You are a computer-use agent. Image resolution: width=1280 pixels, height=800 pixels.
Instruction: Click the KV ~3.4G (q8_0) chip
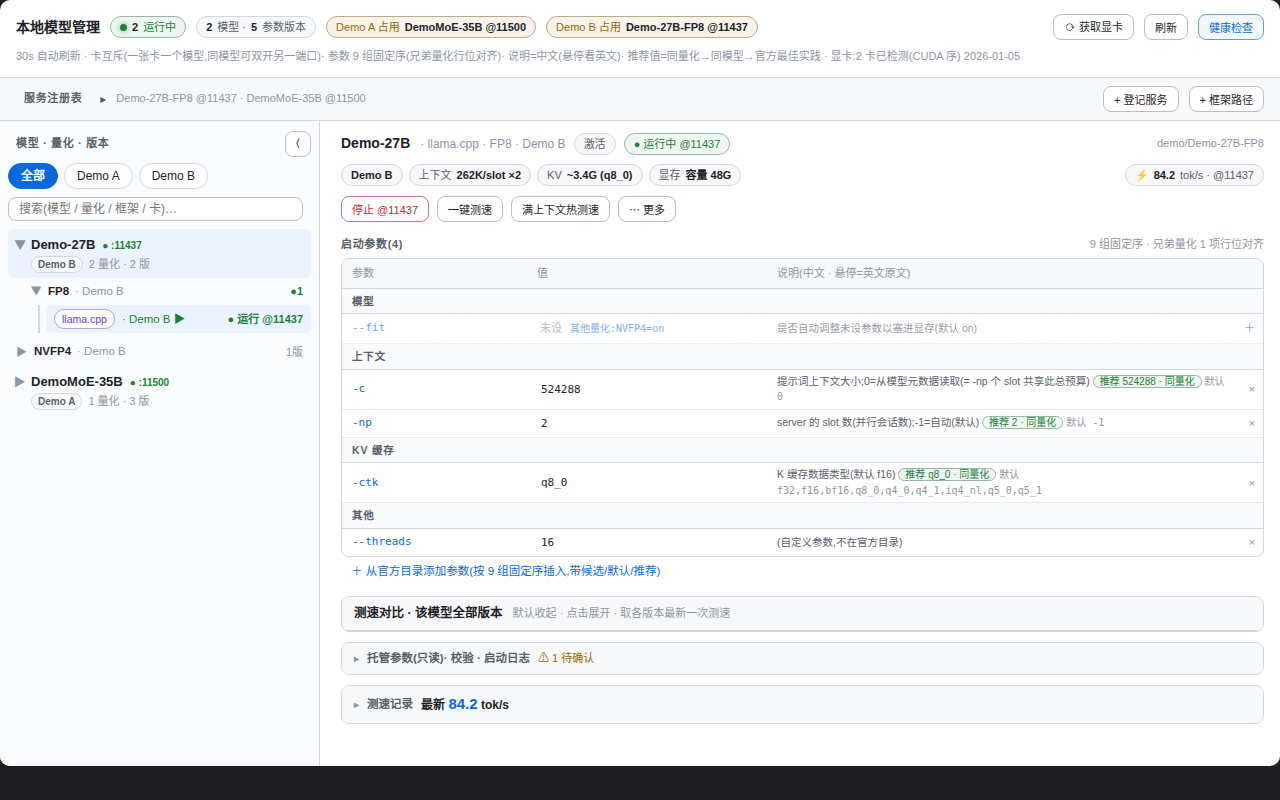click(x=589, y=175)
